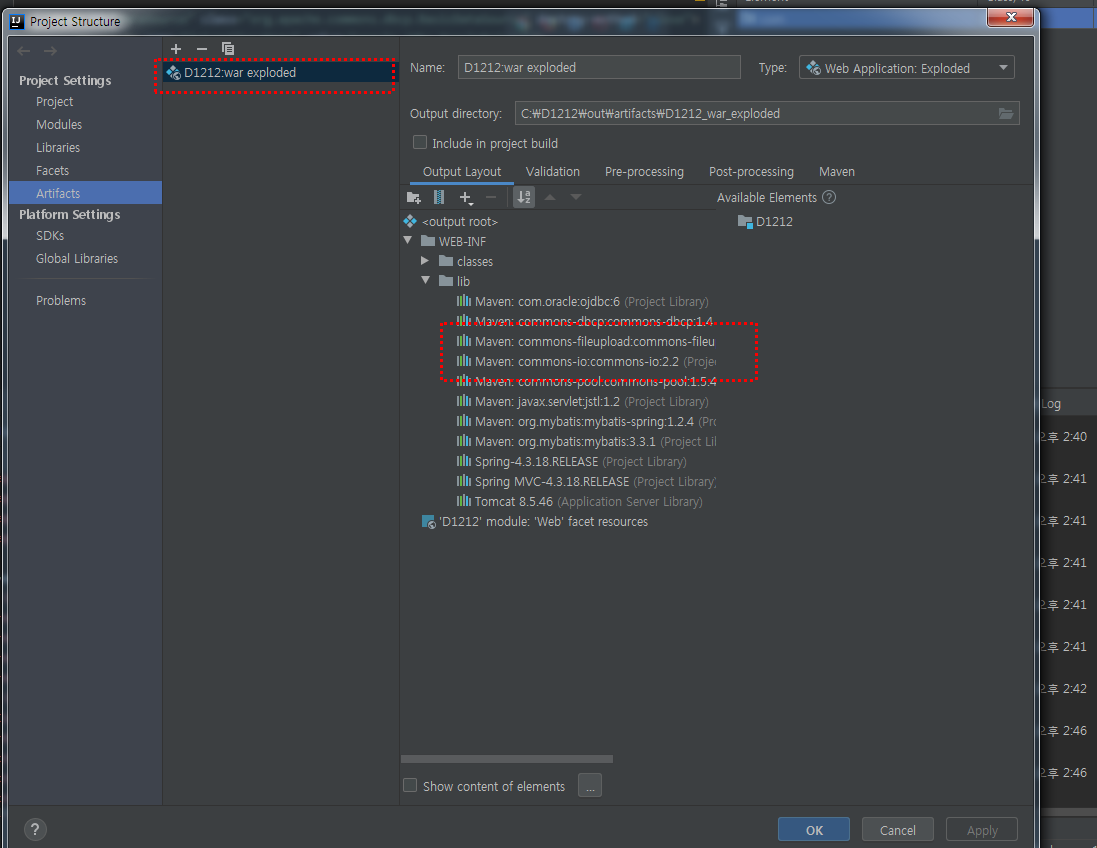1097x848 pixels.
Task: Open Artifacts settings section
Action: 85,193
